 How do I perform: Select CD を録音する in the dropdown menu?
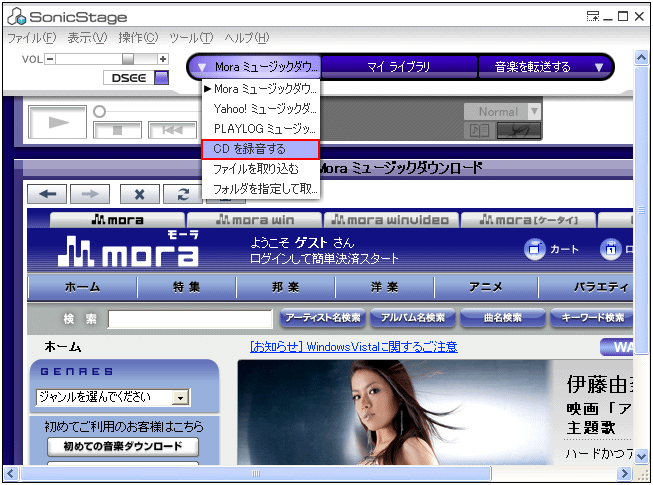pyautogui.click(x=260, y=149)
